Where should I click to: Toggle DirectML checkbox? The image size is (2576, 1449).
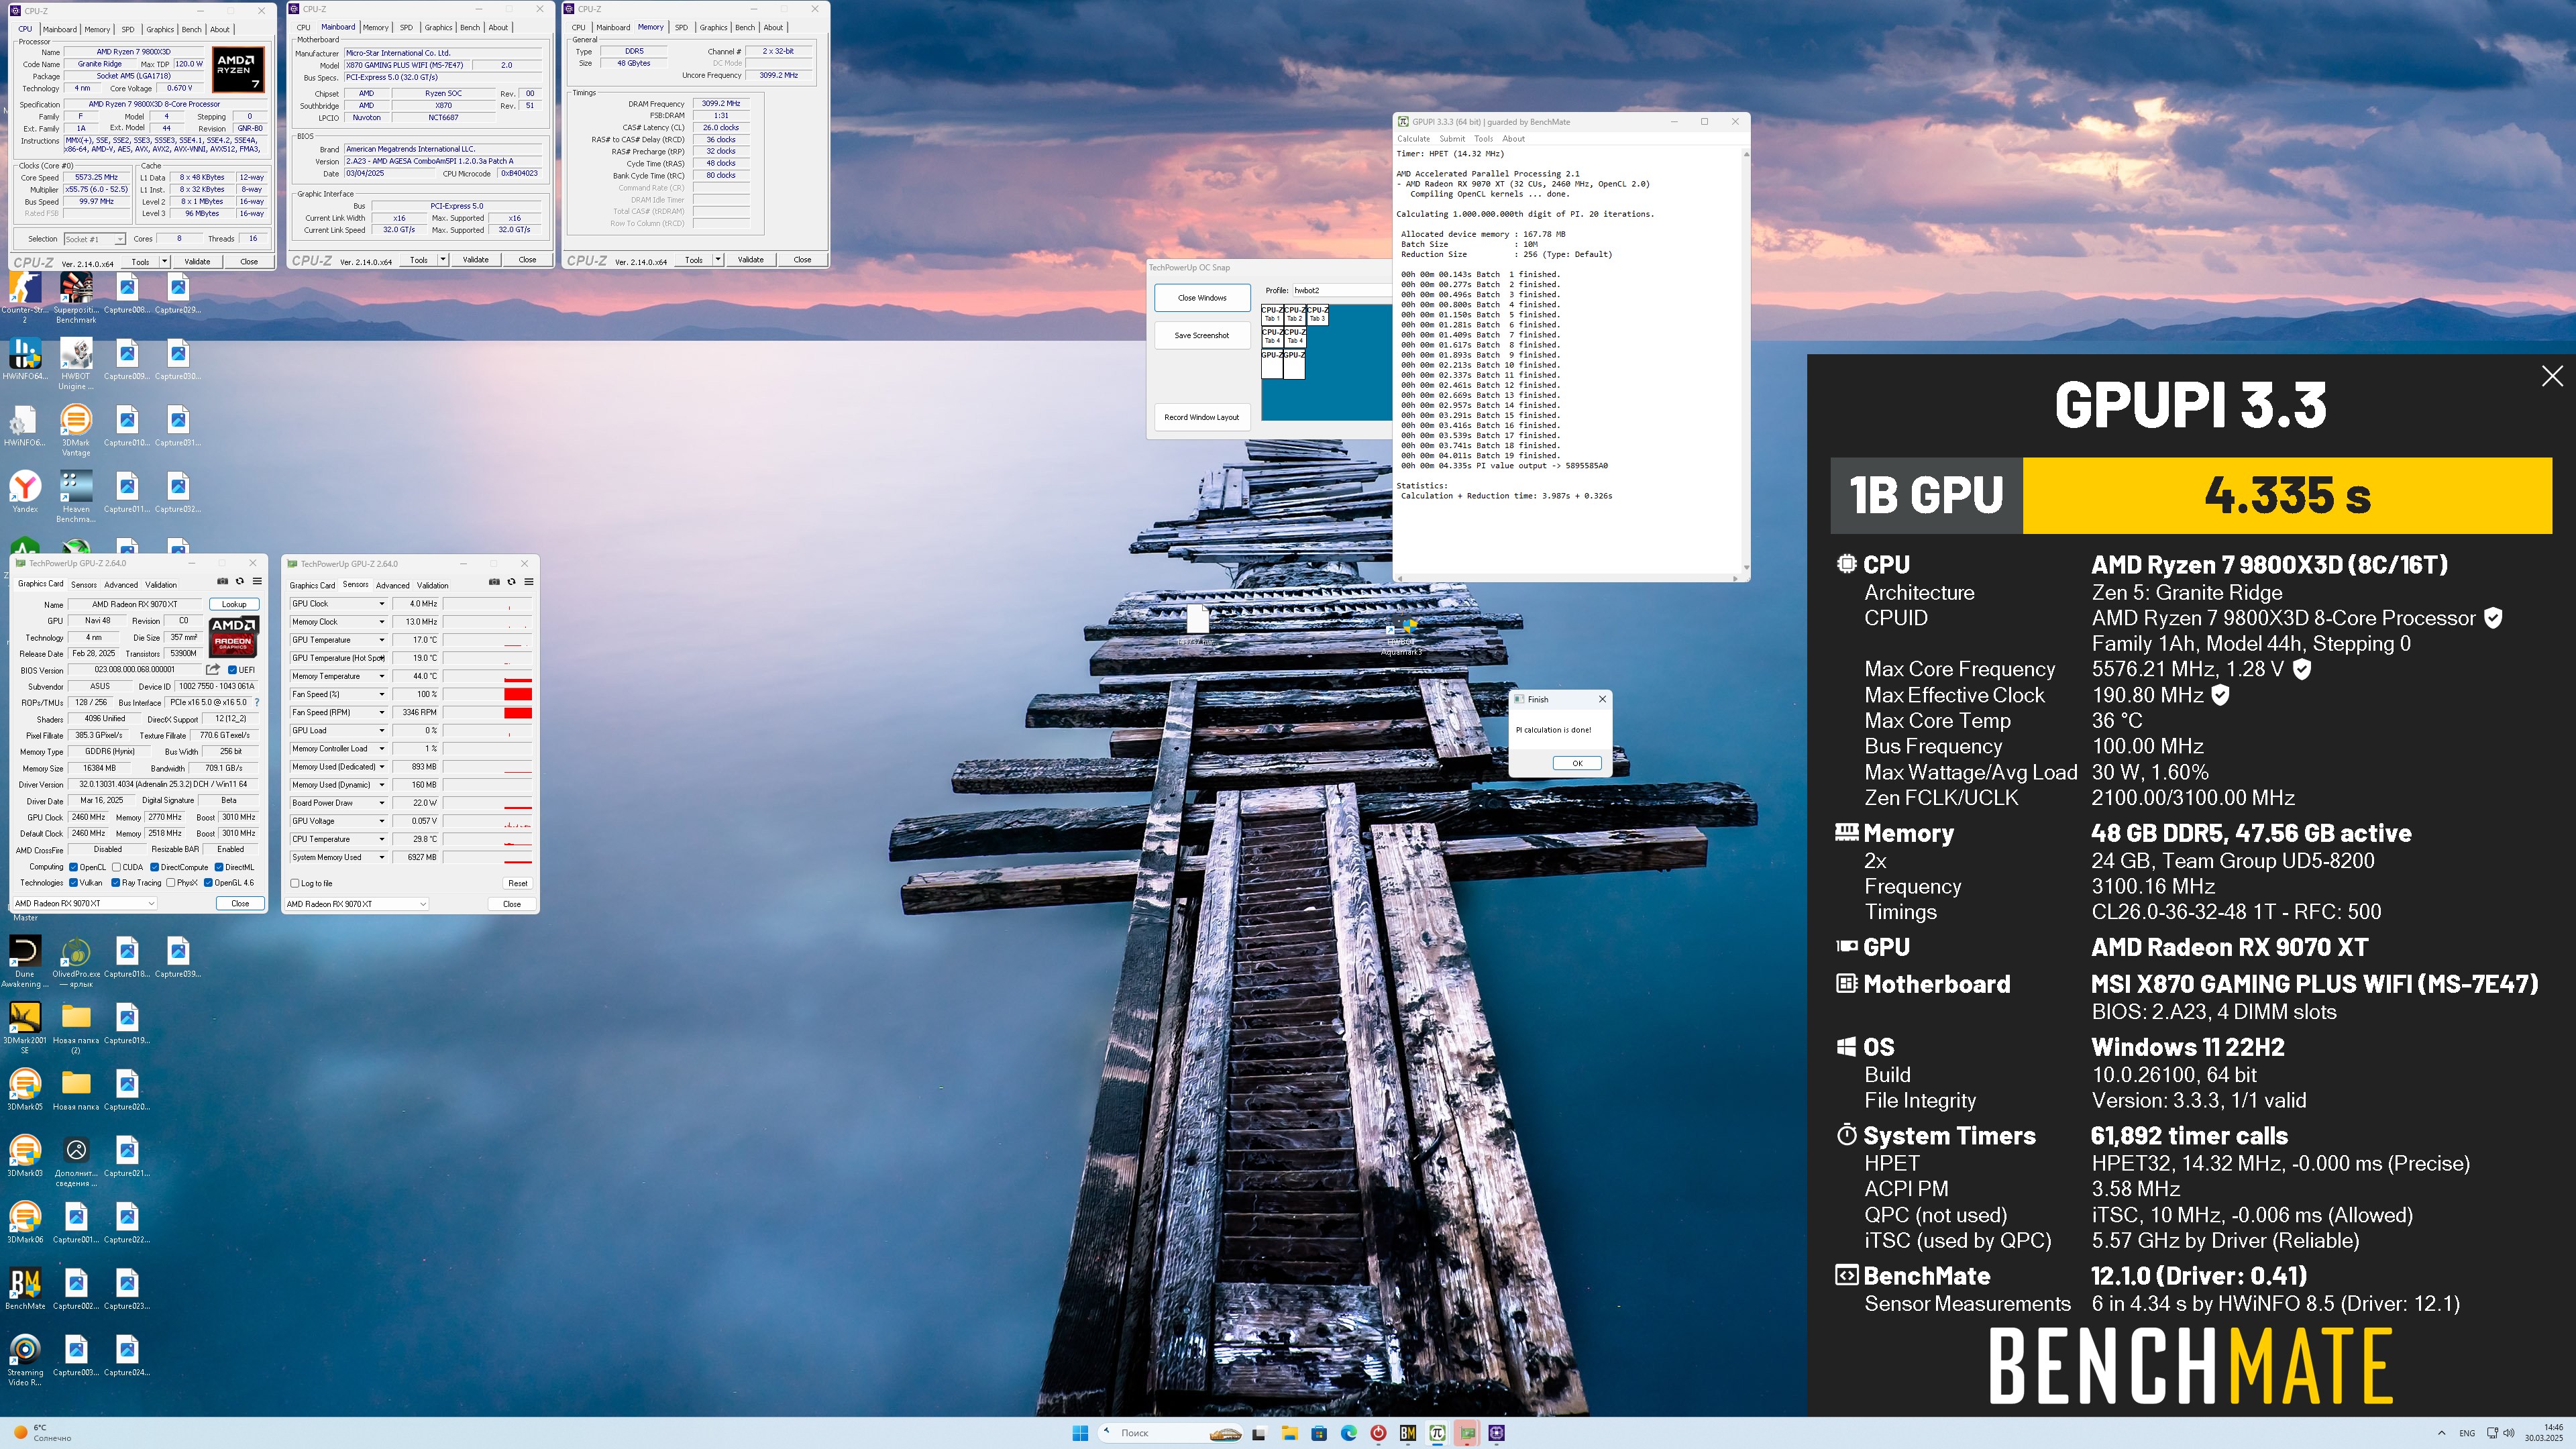219,867
